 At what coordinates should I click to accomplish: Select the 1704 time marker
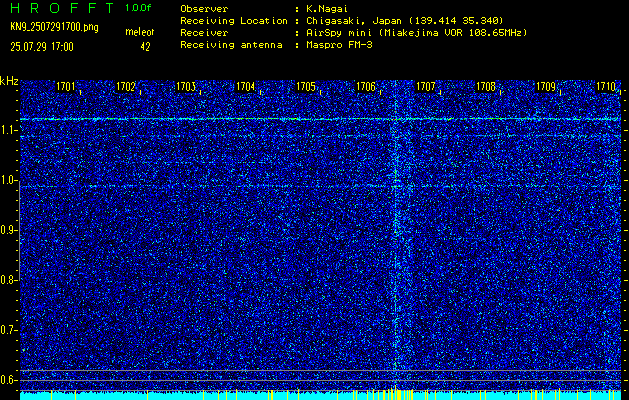click(x=246, y=86)
